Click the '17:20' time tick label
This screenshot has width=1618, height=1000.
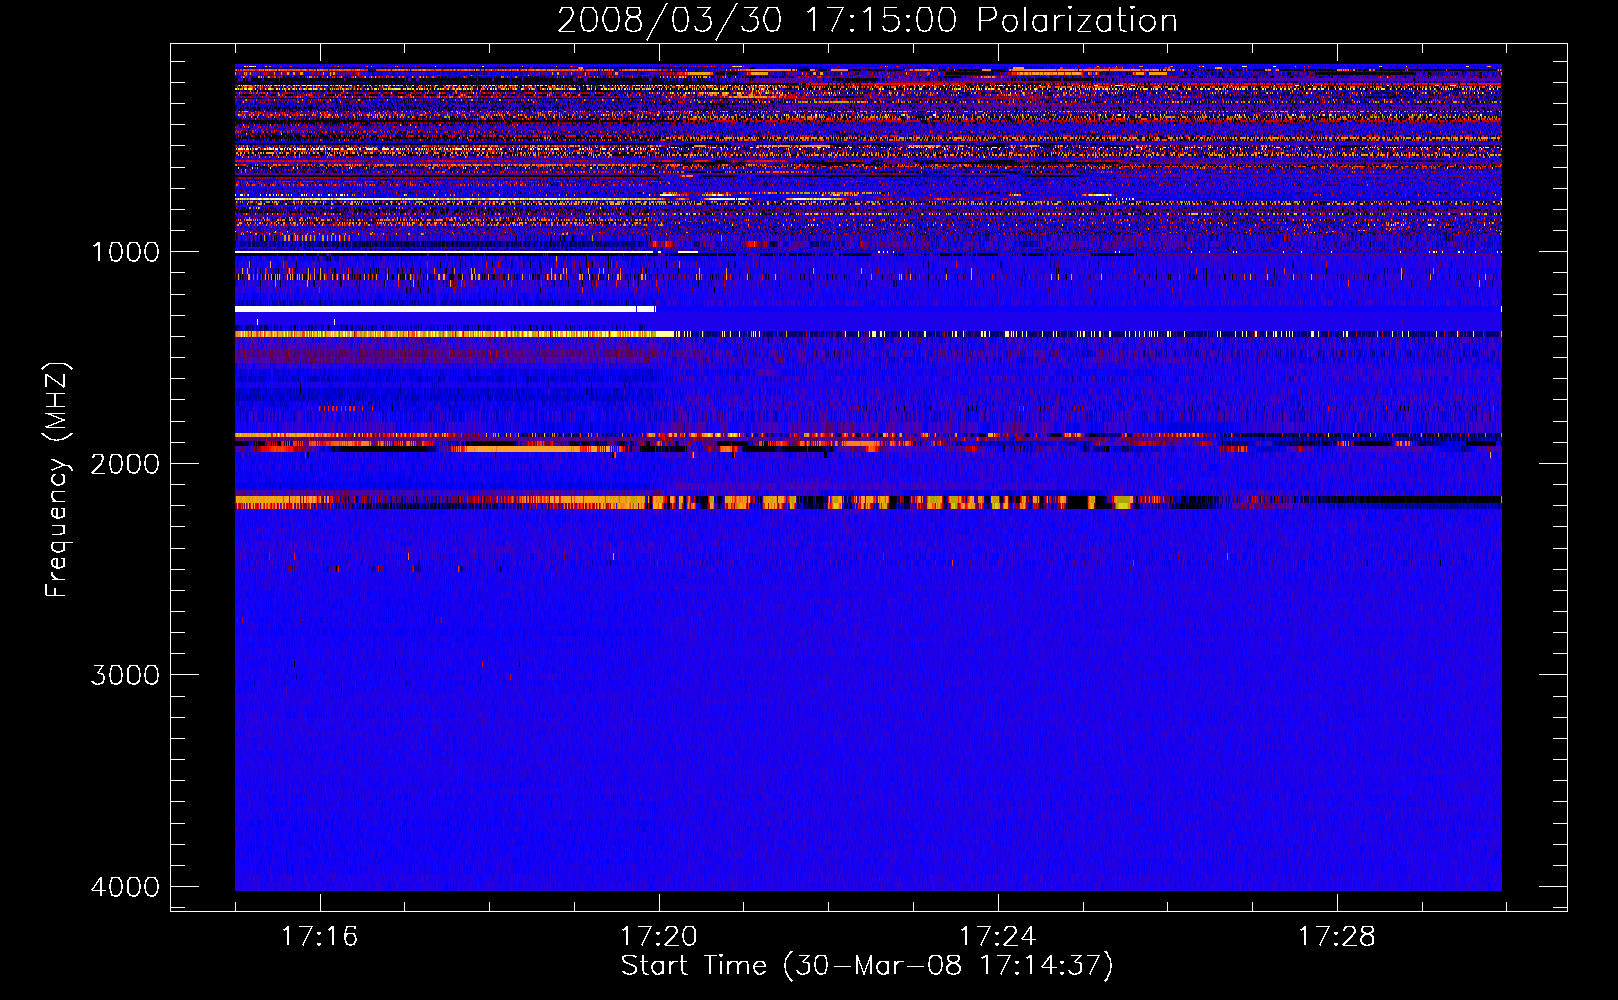pyautogui.click(x=658, y=937)
